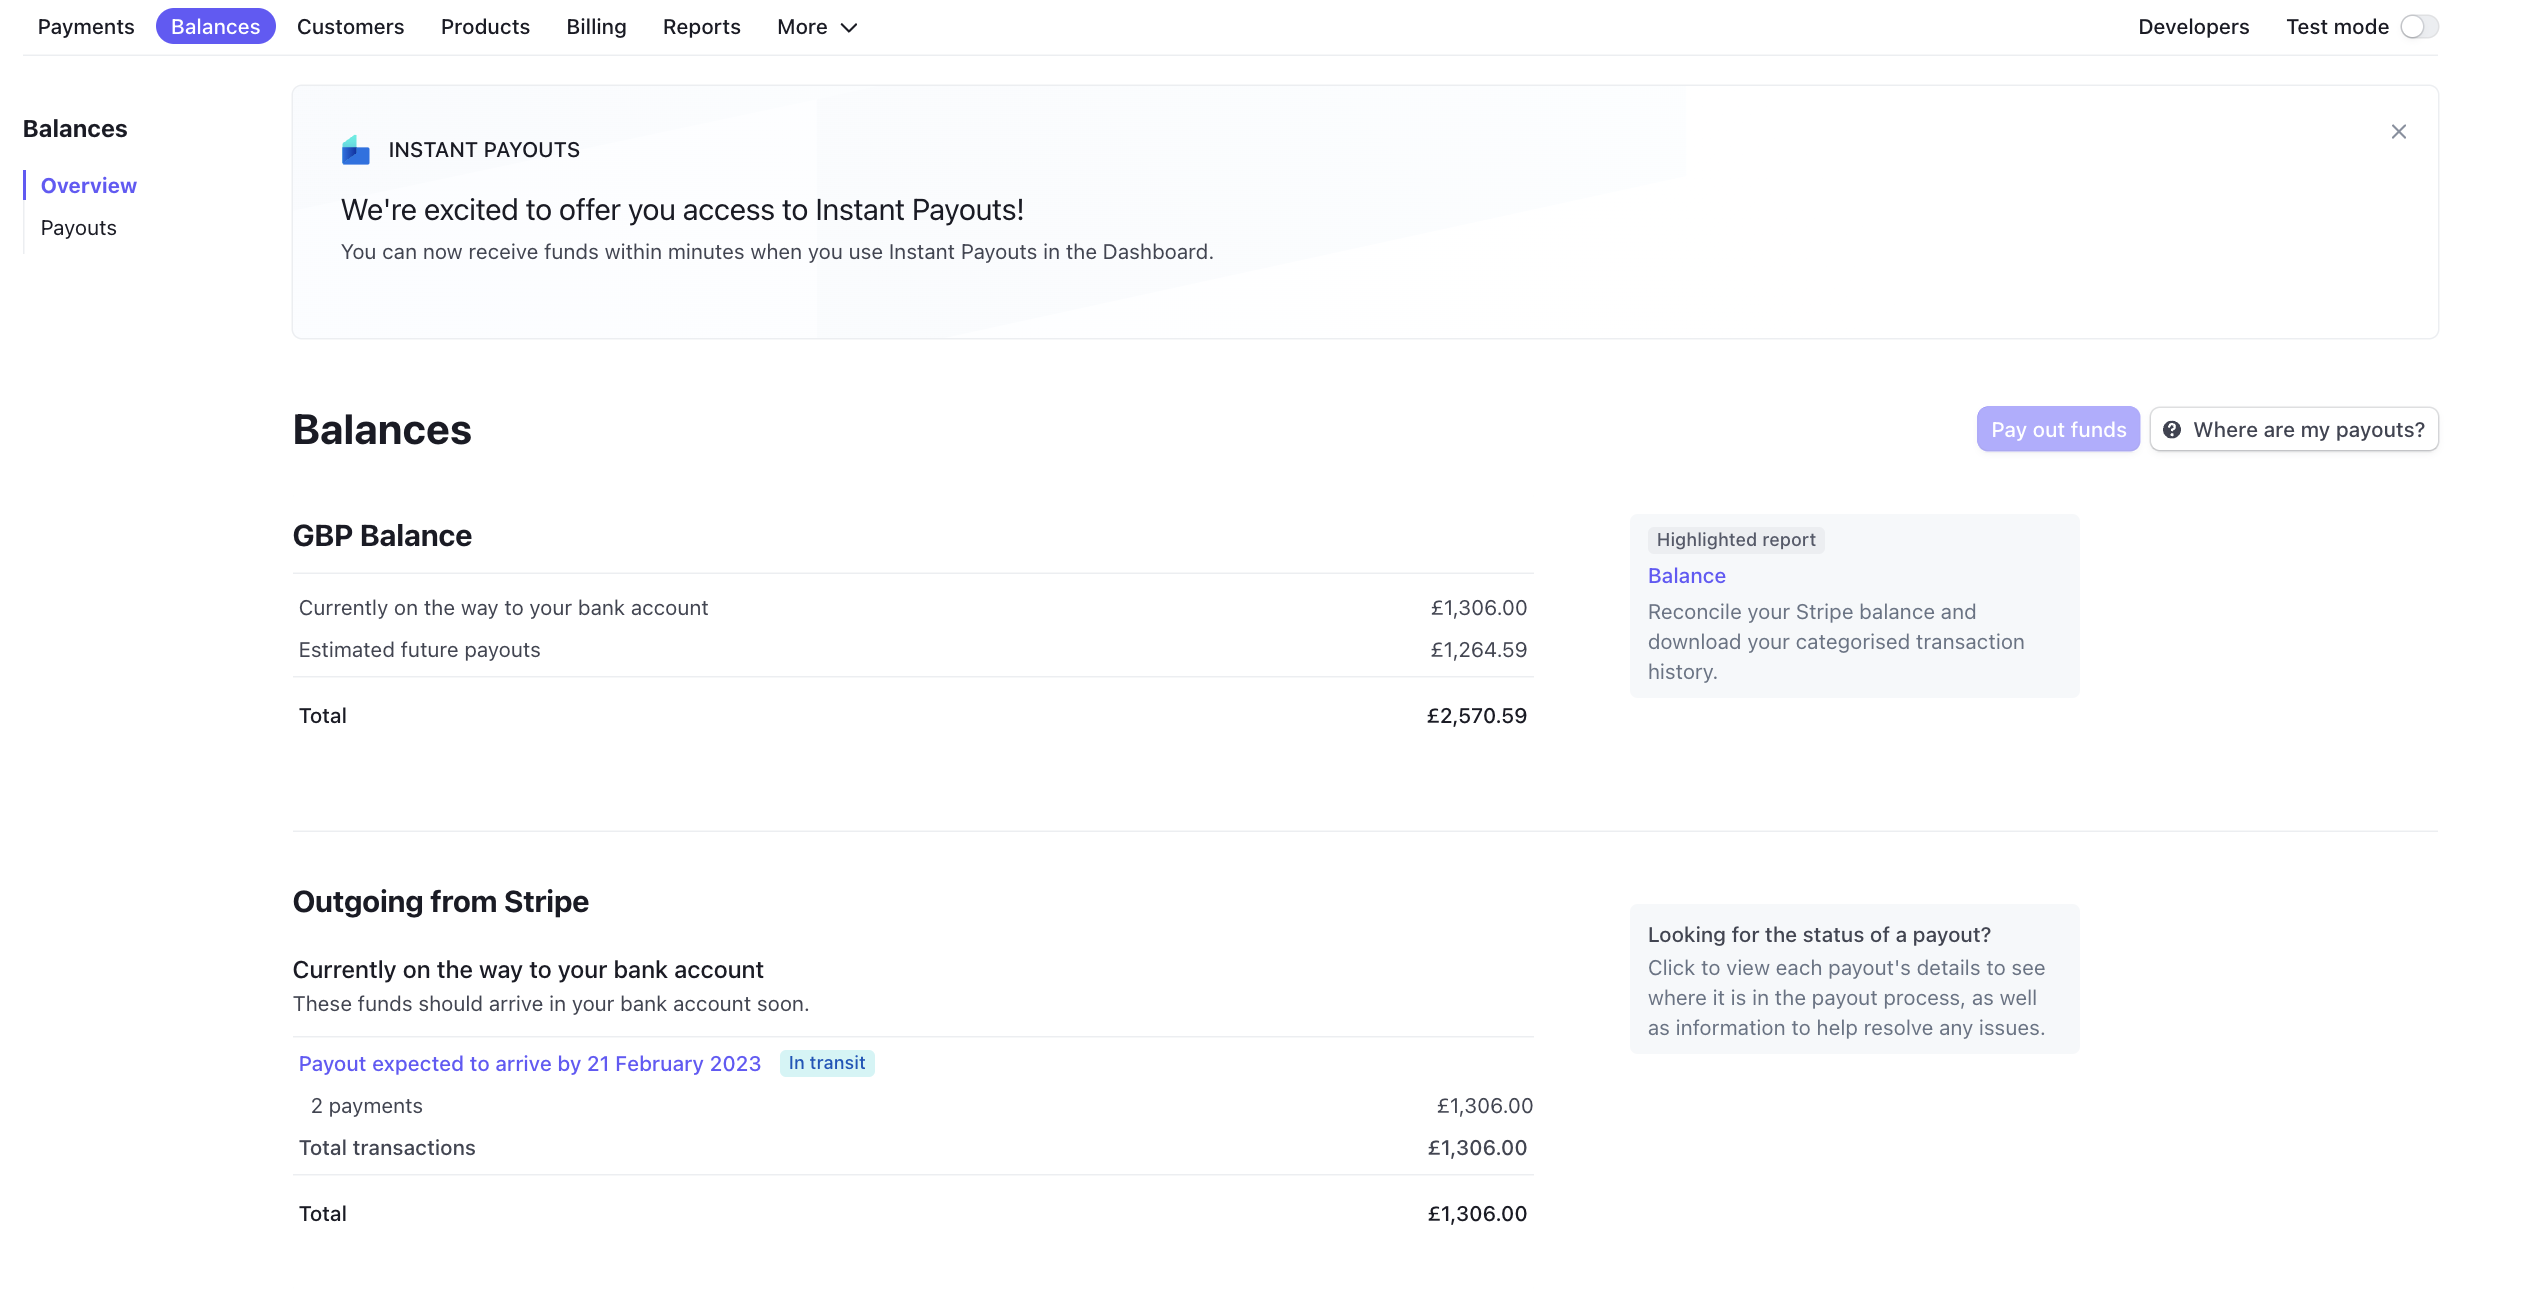Open the Balance highlighted report link
This screenshot has width=2522, height=1300.
click(x=1686, y=576)
